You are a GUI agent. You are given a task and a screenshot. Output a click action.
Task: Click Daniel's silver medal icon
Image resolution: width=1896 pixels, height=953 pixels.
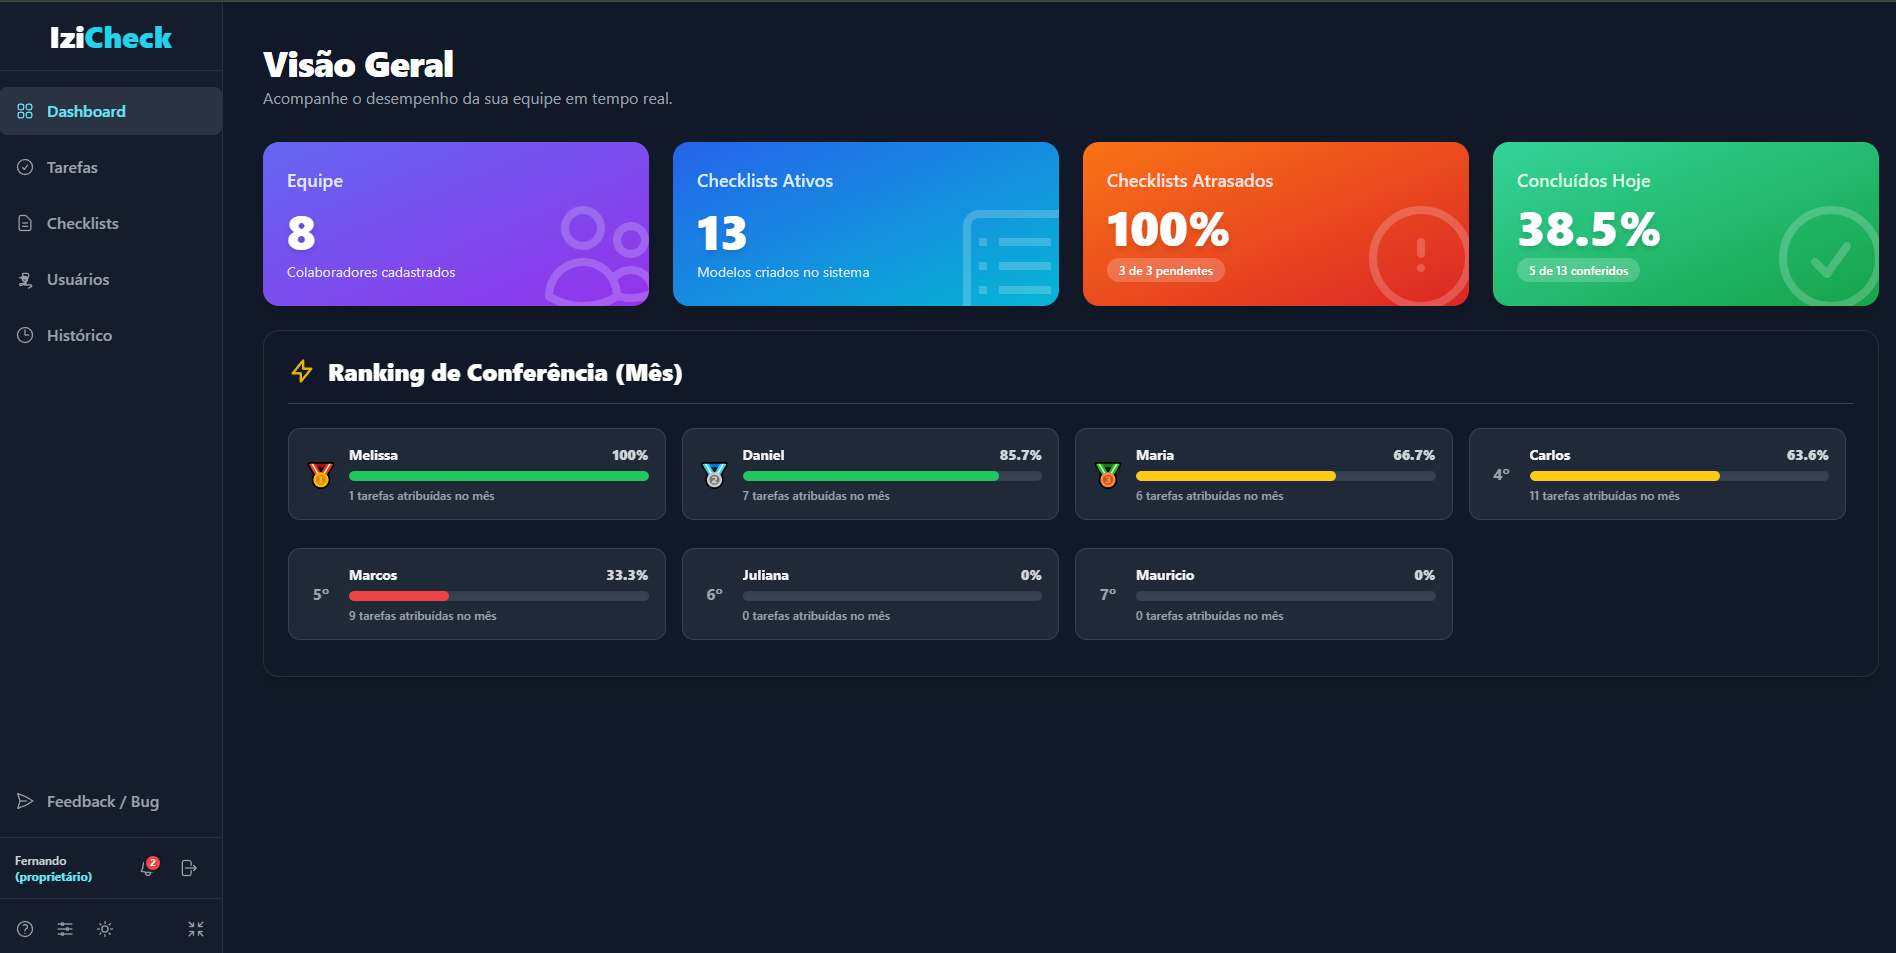point(714,475)
